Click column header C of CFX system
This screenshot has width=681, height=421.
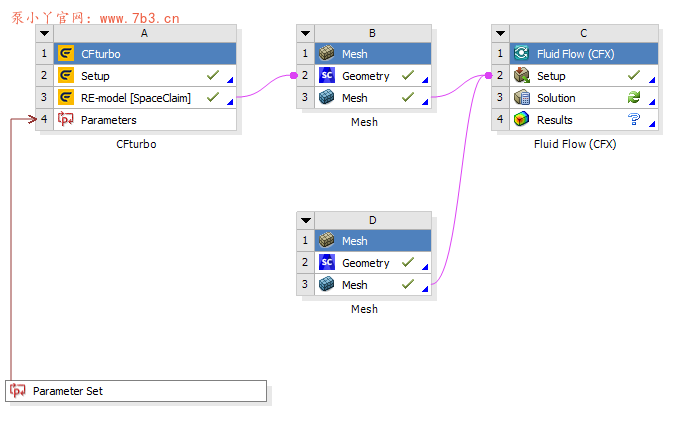click(x=584, y=33)
